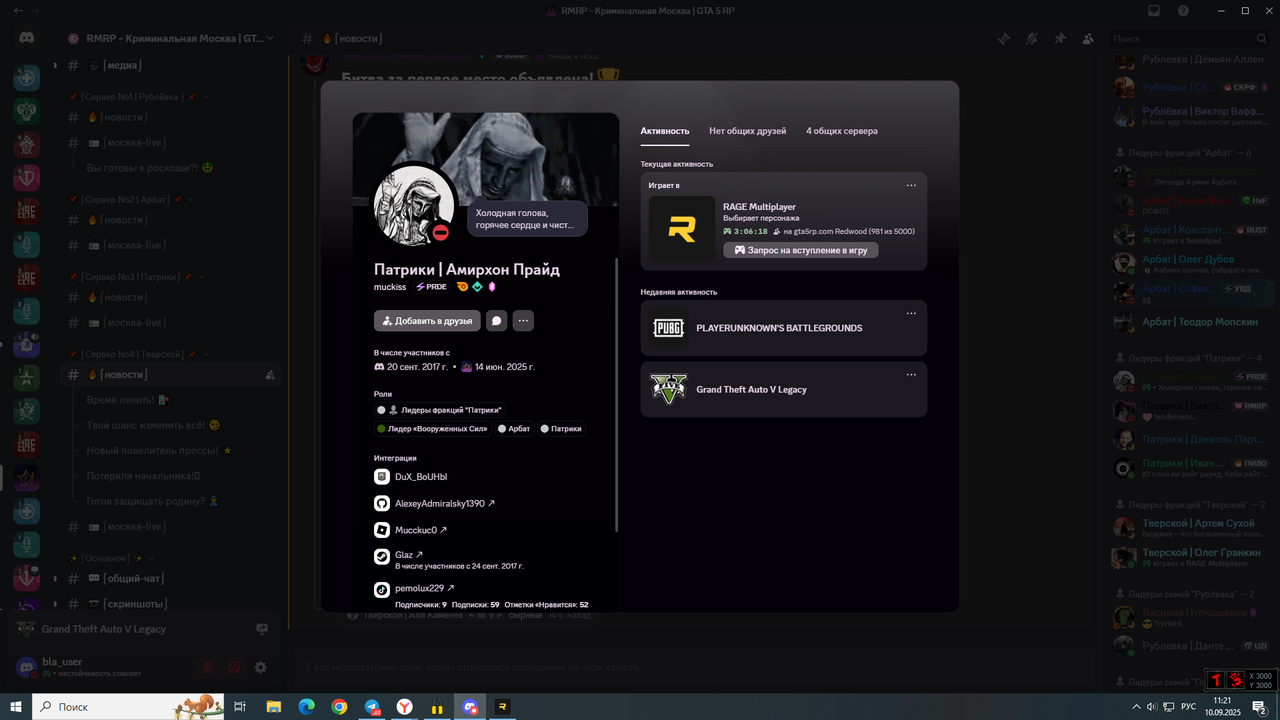
Task: Click the Roblox icon beside Mucckuc0
Action: (382, 530)
